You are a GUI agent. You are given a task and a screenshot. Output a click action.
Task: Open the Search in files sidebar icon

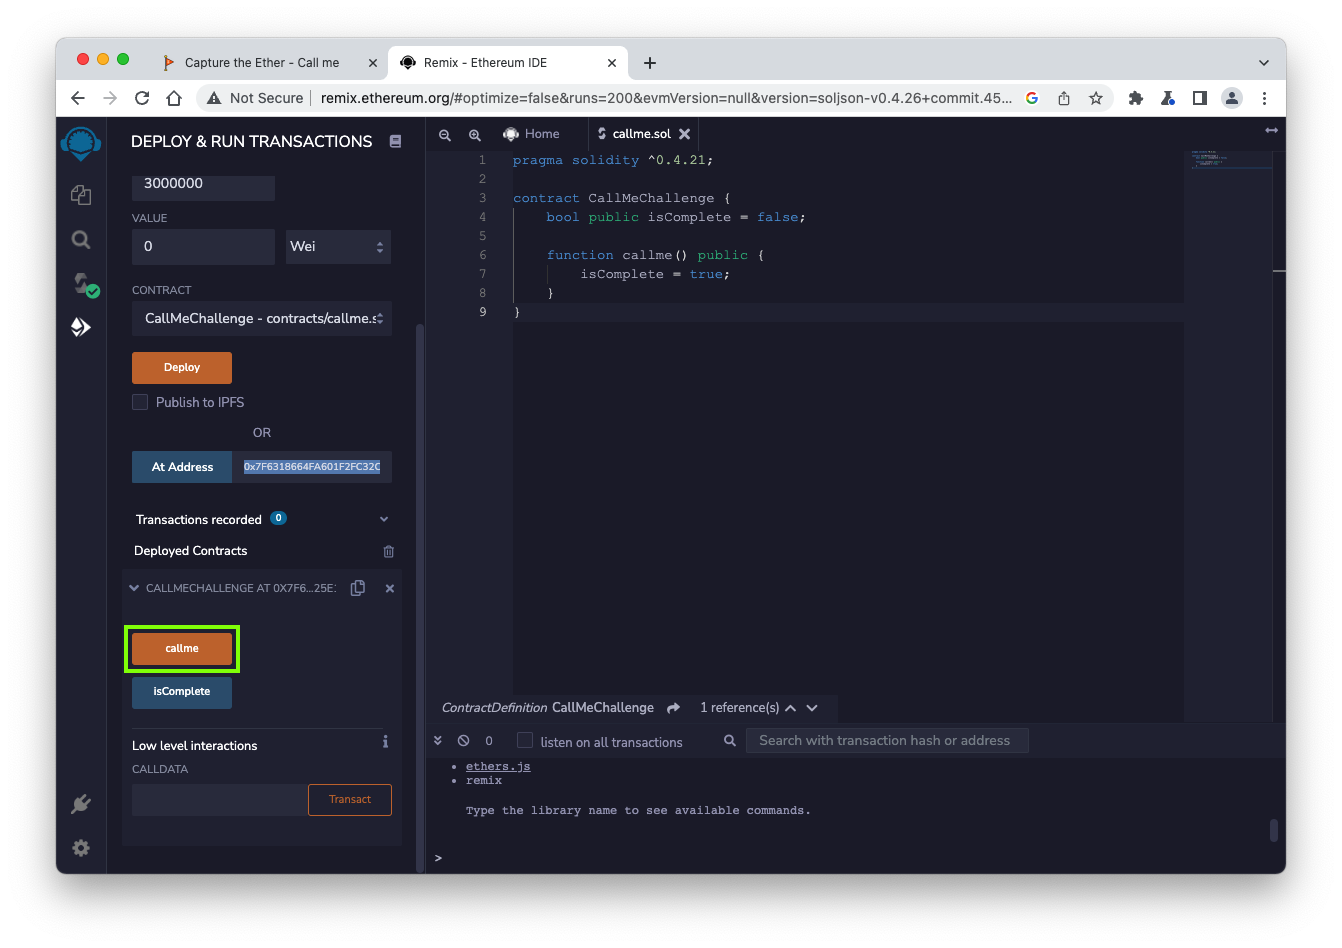click(x=81, y=240)
